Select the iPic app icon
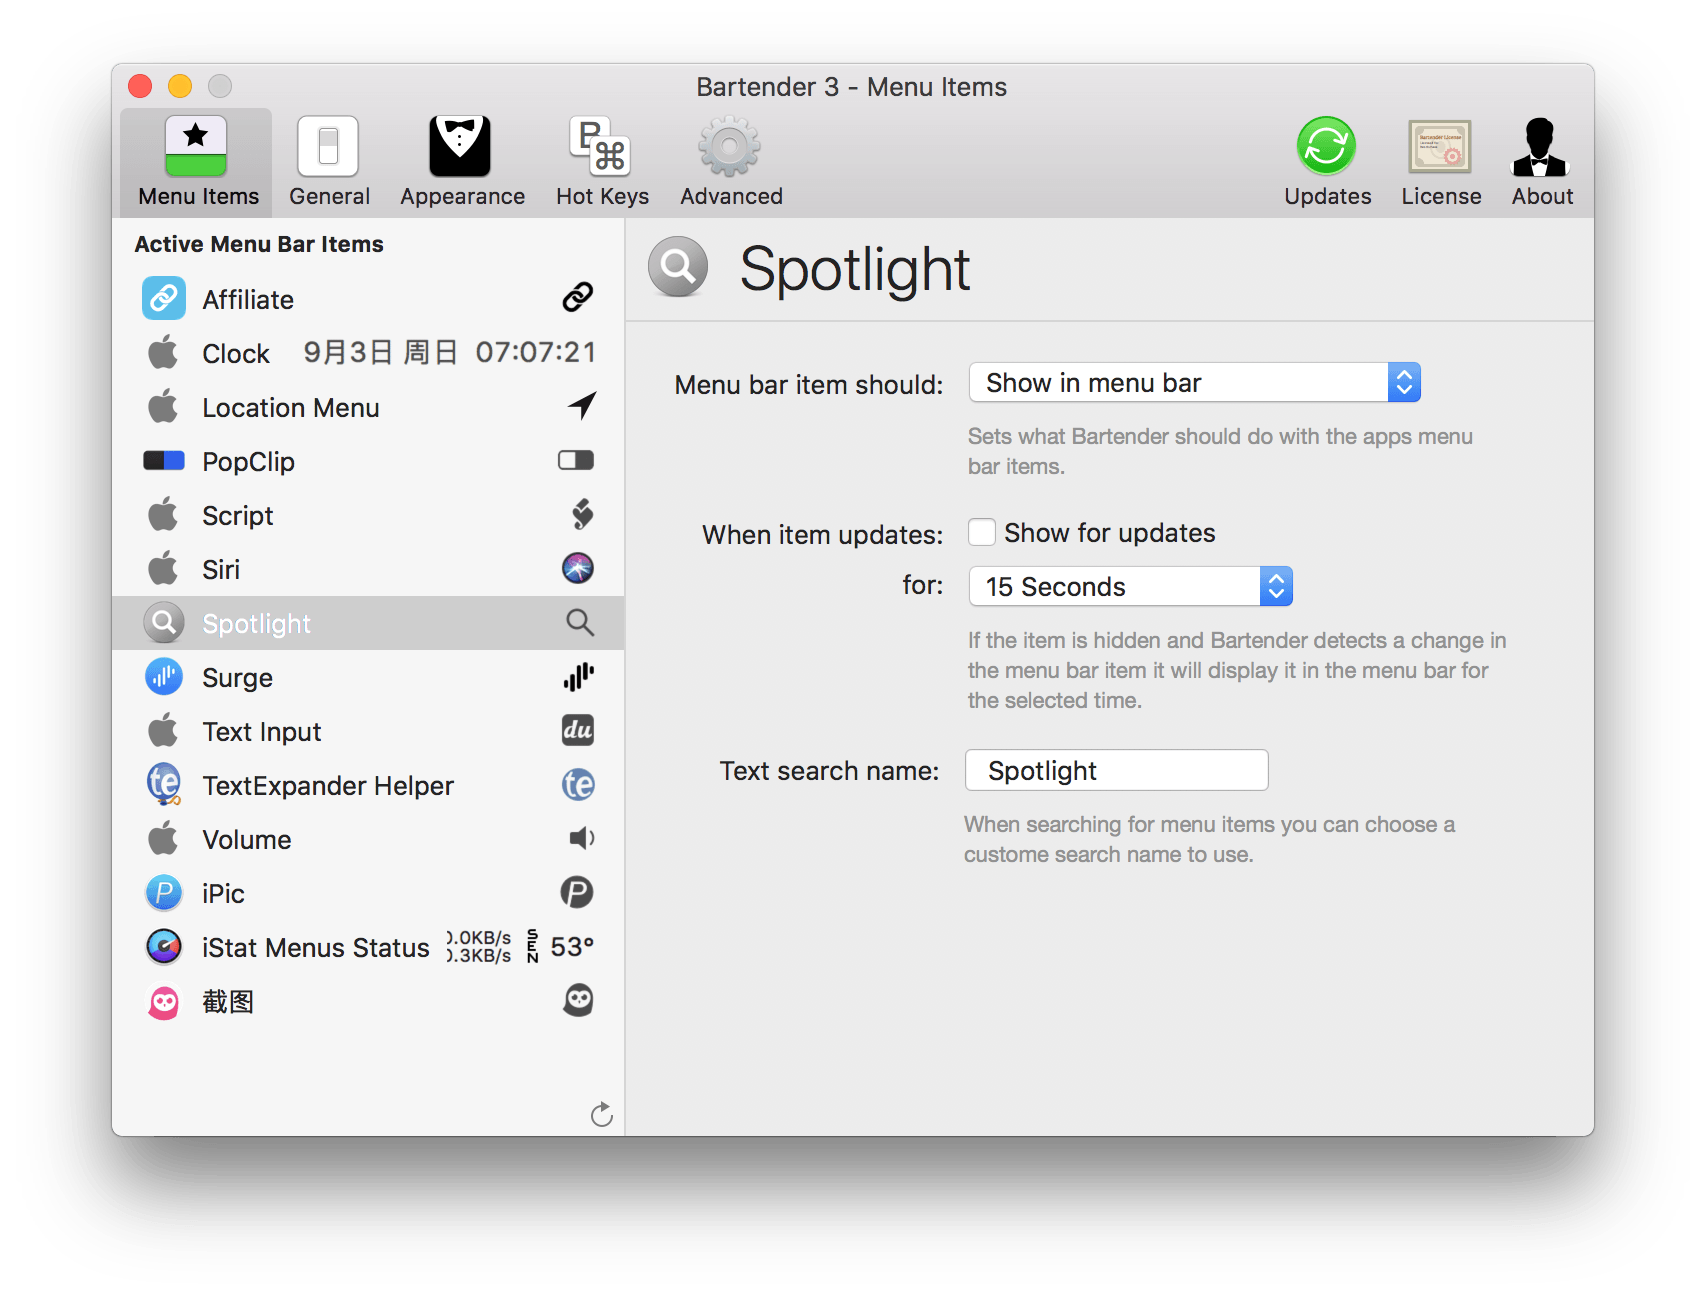The image size is (1706, 1296). tap(164, 892)
